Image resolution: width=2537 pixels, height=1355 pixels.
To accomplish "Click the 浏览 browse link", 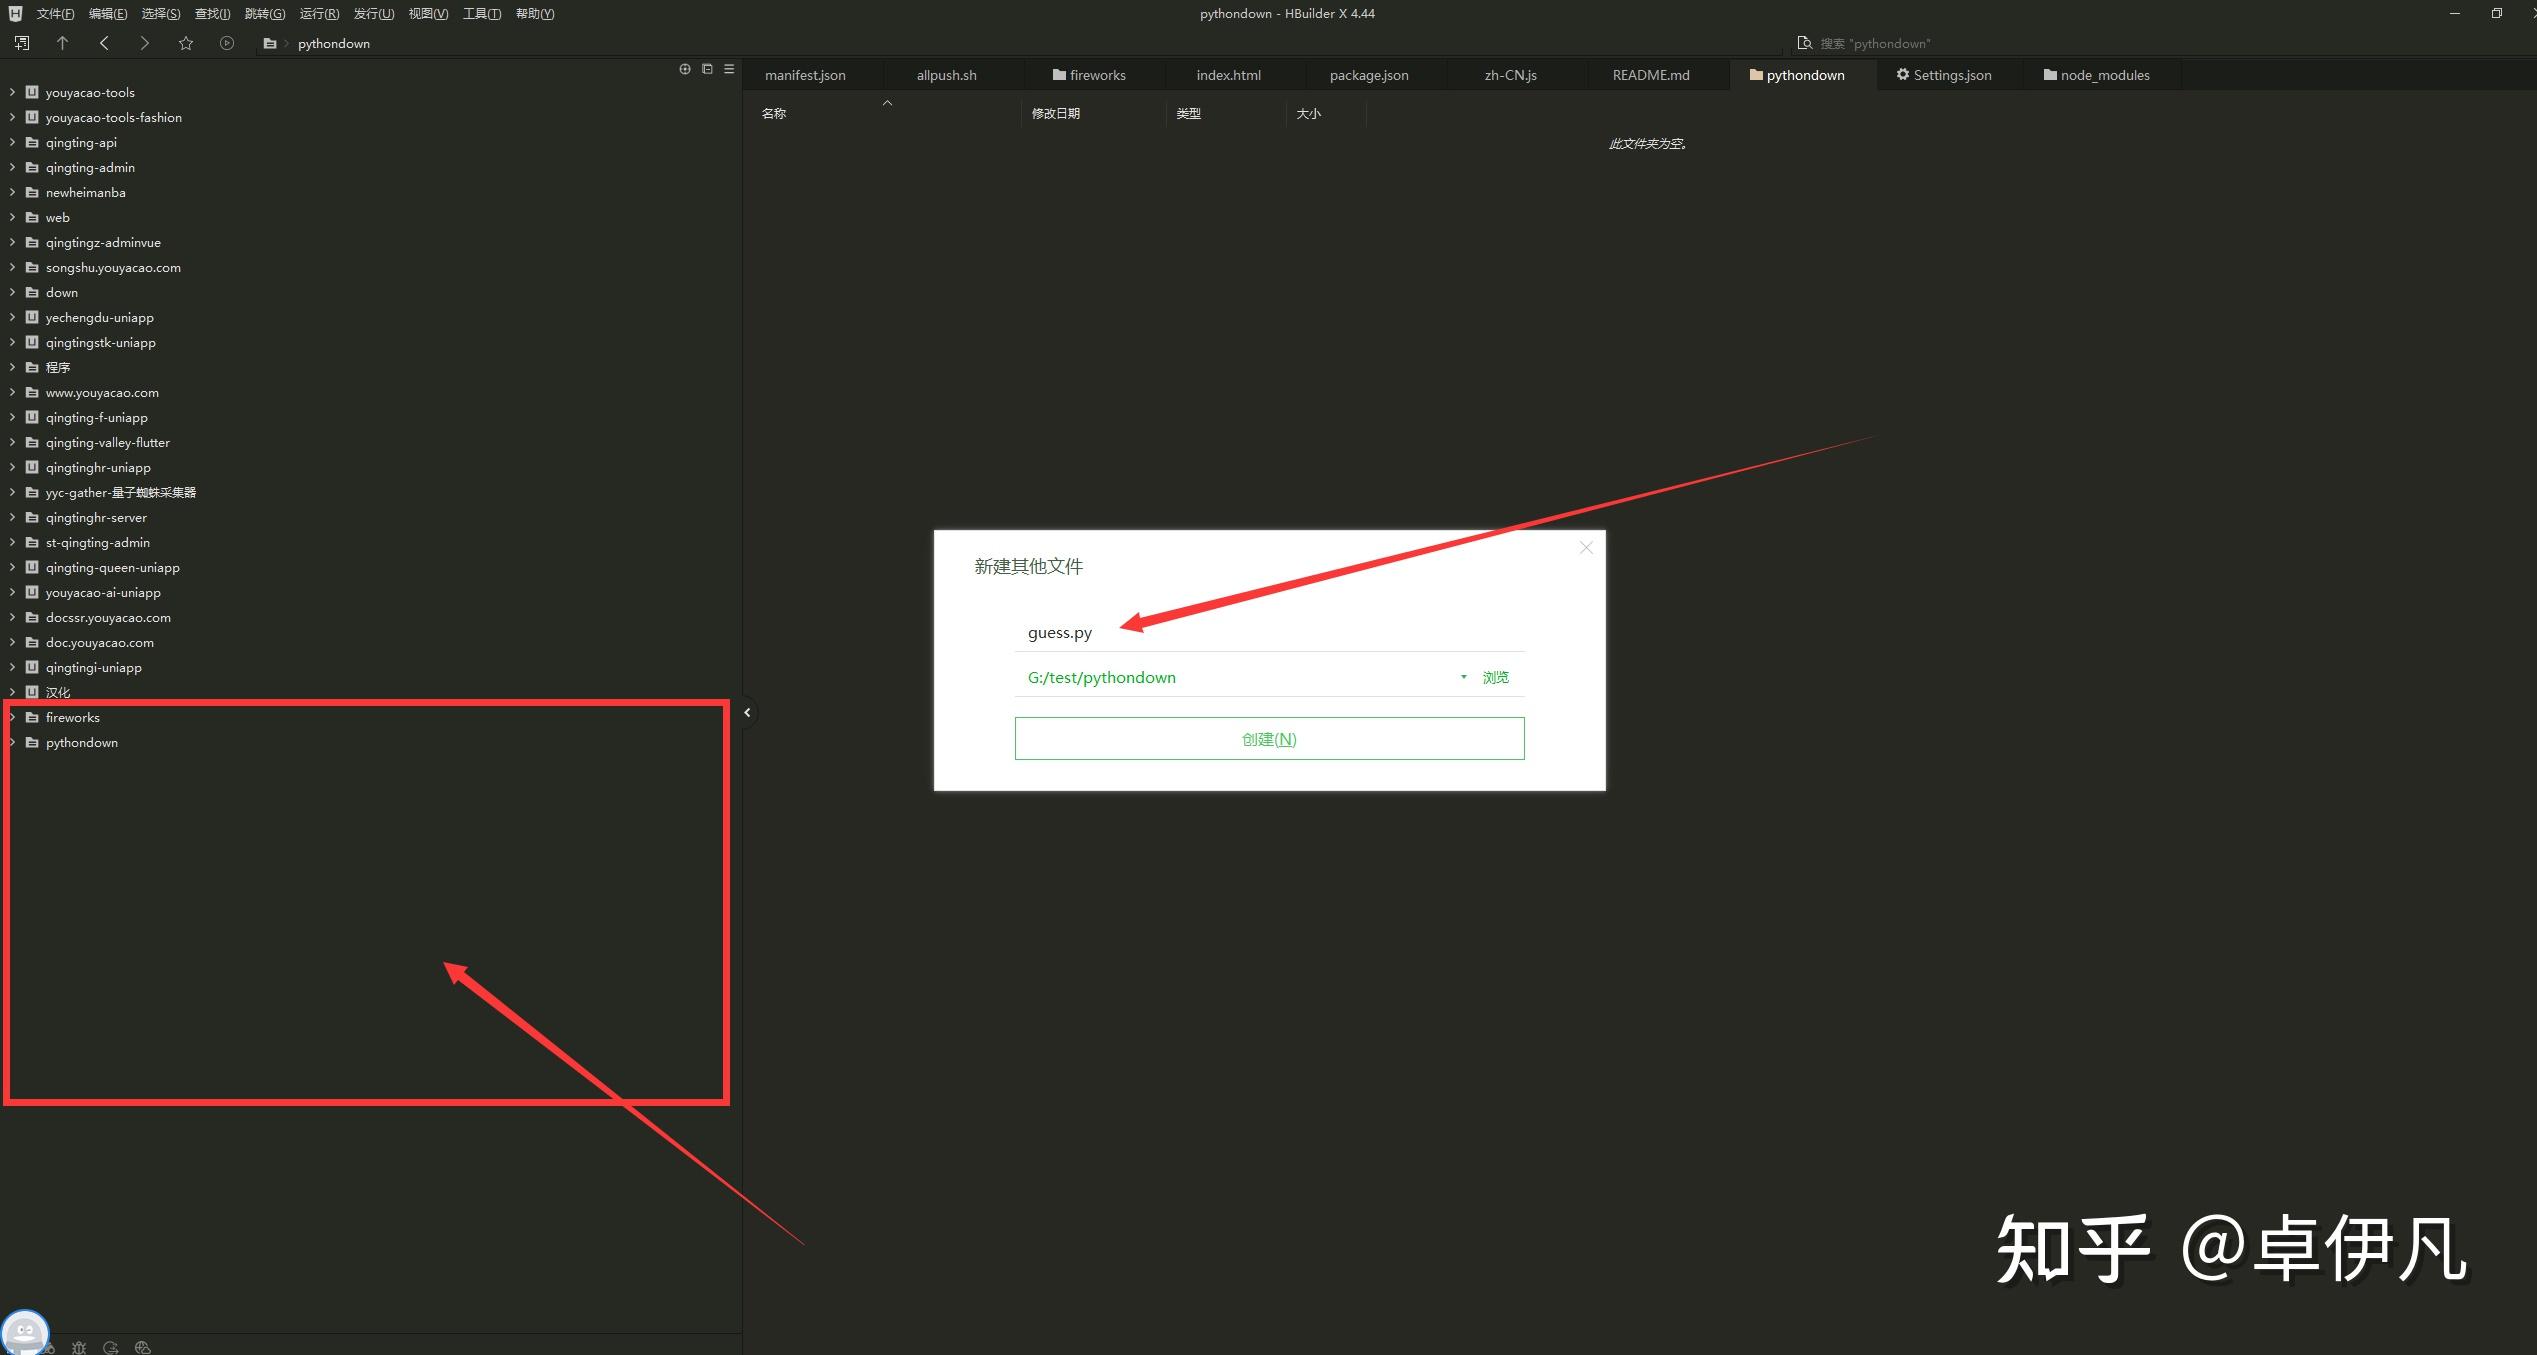I will pos(1495,677).
